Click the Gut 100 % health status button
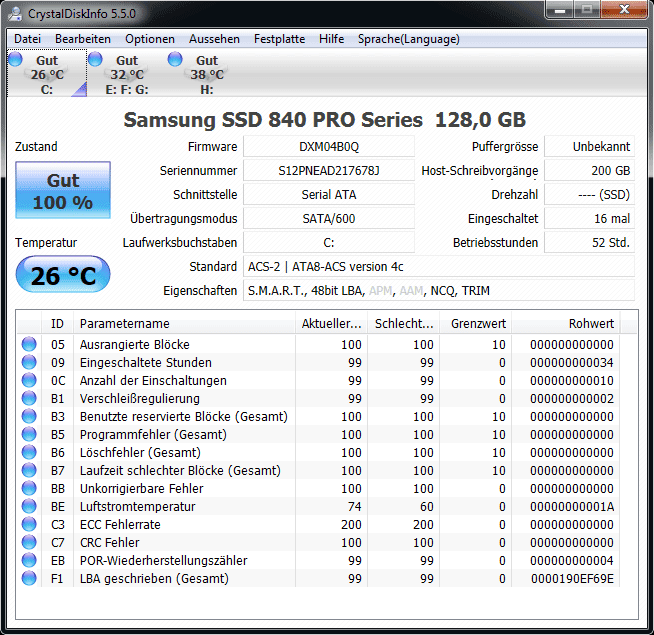654x635 pixels. coord(63,190)
